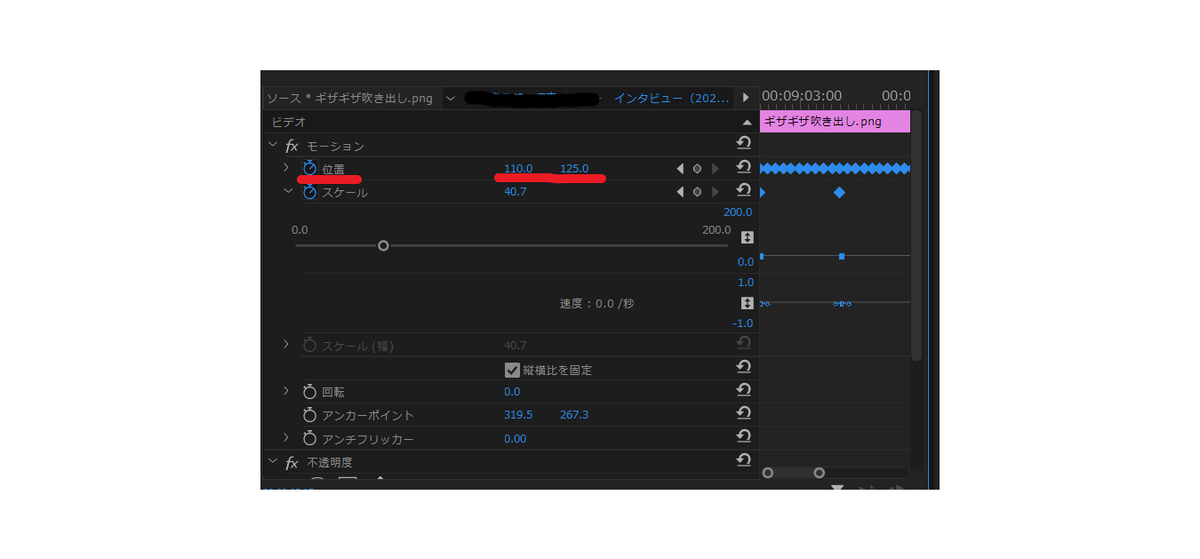
Task: Expand the 位置 property
Action: (286, 167)
